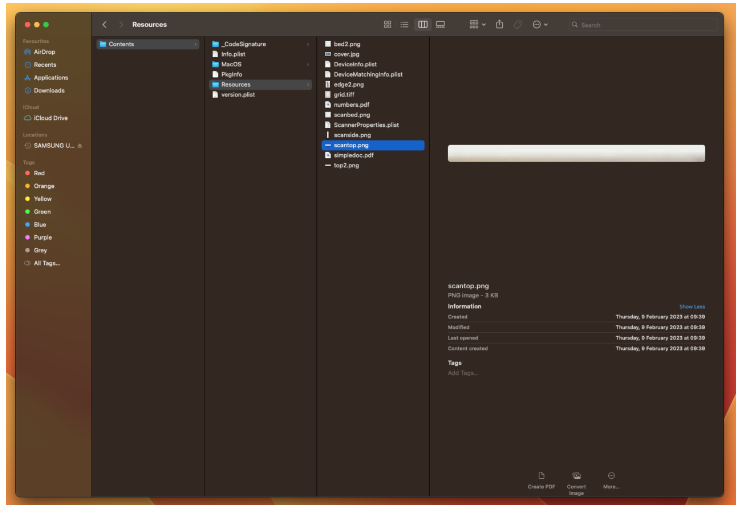Click the Share toolbar icon
743x512 pixels.
(x=499, y=25)
